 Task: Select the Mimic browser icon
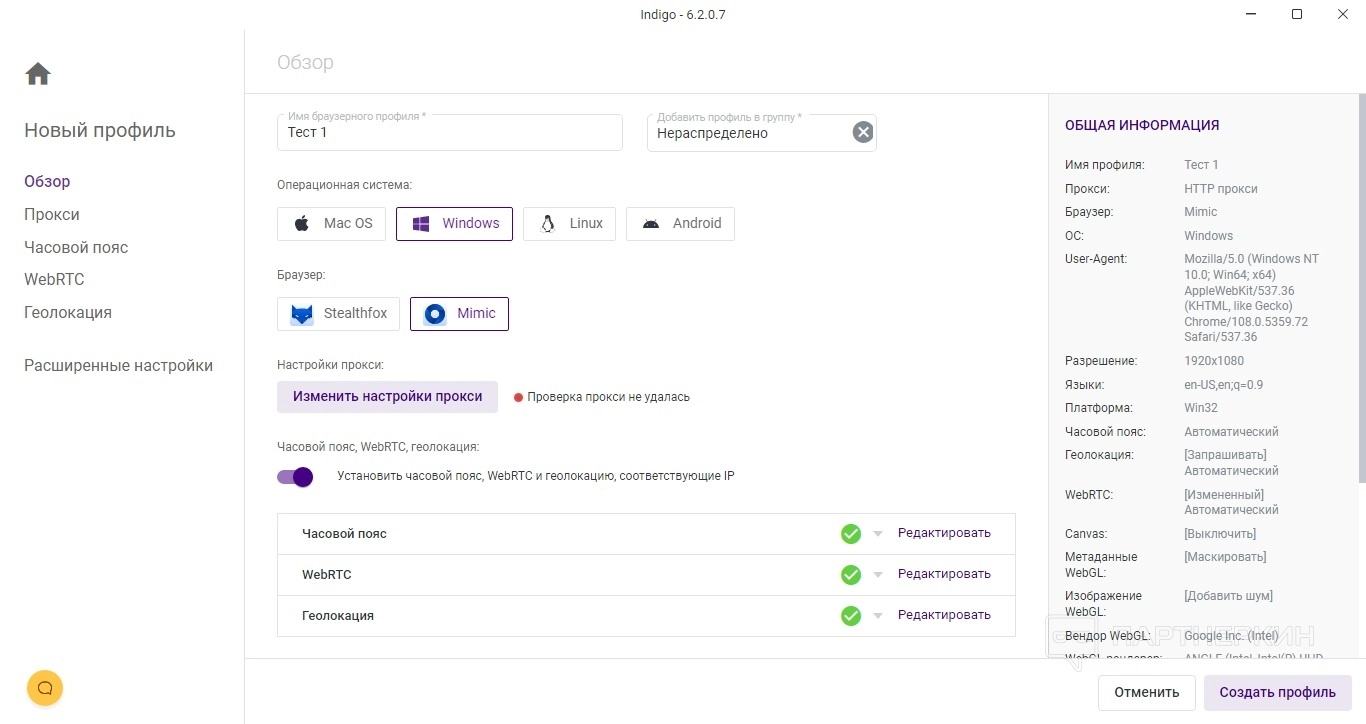[435, 314]
